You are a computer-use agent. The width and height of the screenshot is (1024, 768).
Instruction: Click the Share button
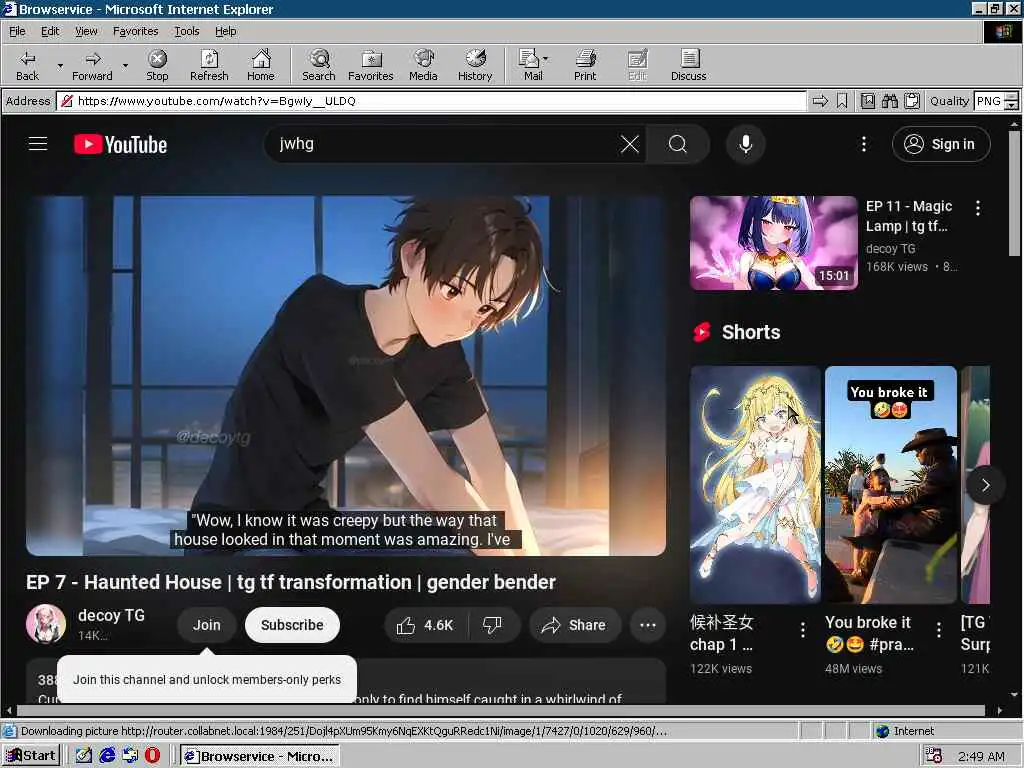point(573,625)
